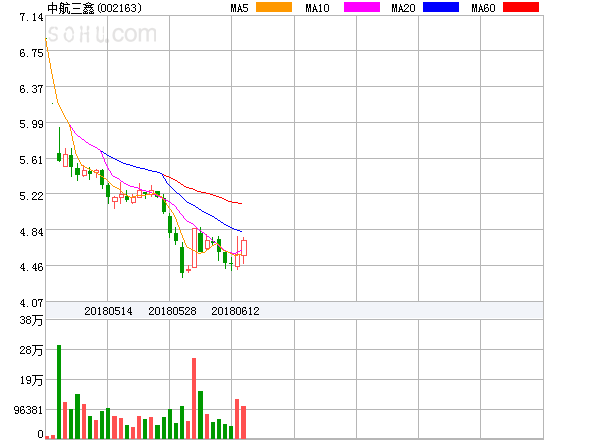Image resolution: width=600 pixels, height=440 pixels.
Task: Click the 20180612 date label
Action: pyautogui.click(x=235, y=311)
